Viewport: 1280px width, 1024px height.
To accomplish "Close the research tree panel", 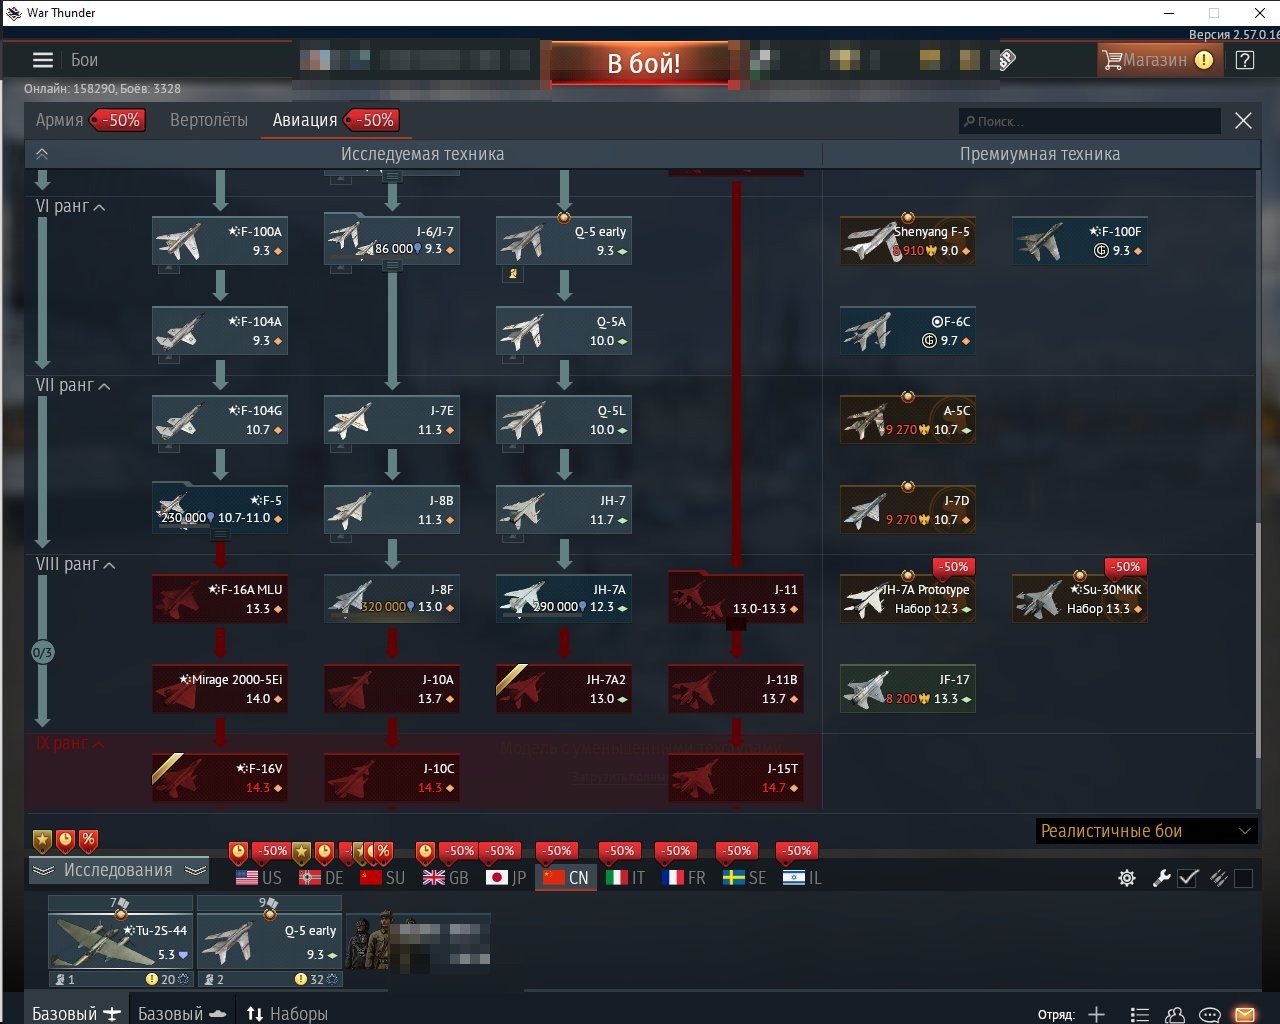I will tap(1243, 121).
